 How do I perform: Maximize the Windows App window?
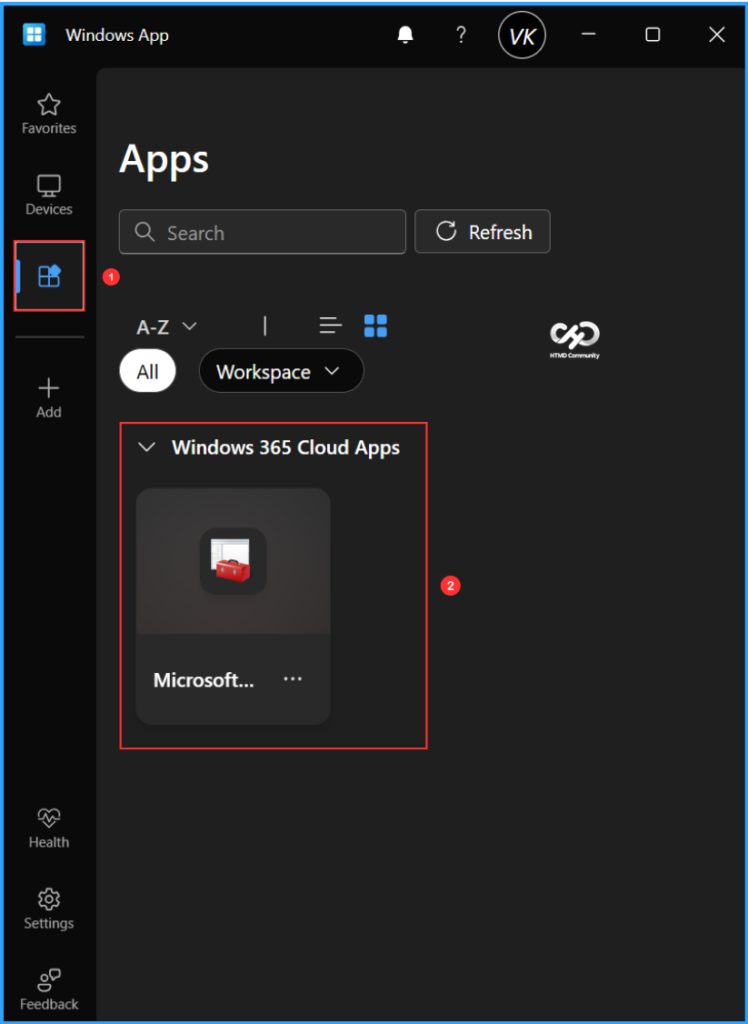click(x=653, y=35)
